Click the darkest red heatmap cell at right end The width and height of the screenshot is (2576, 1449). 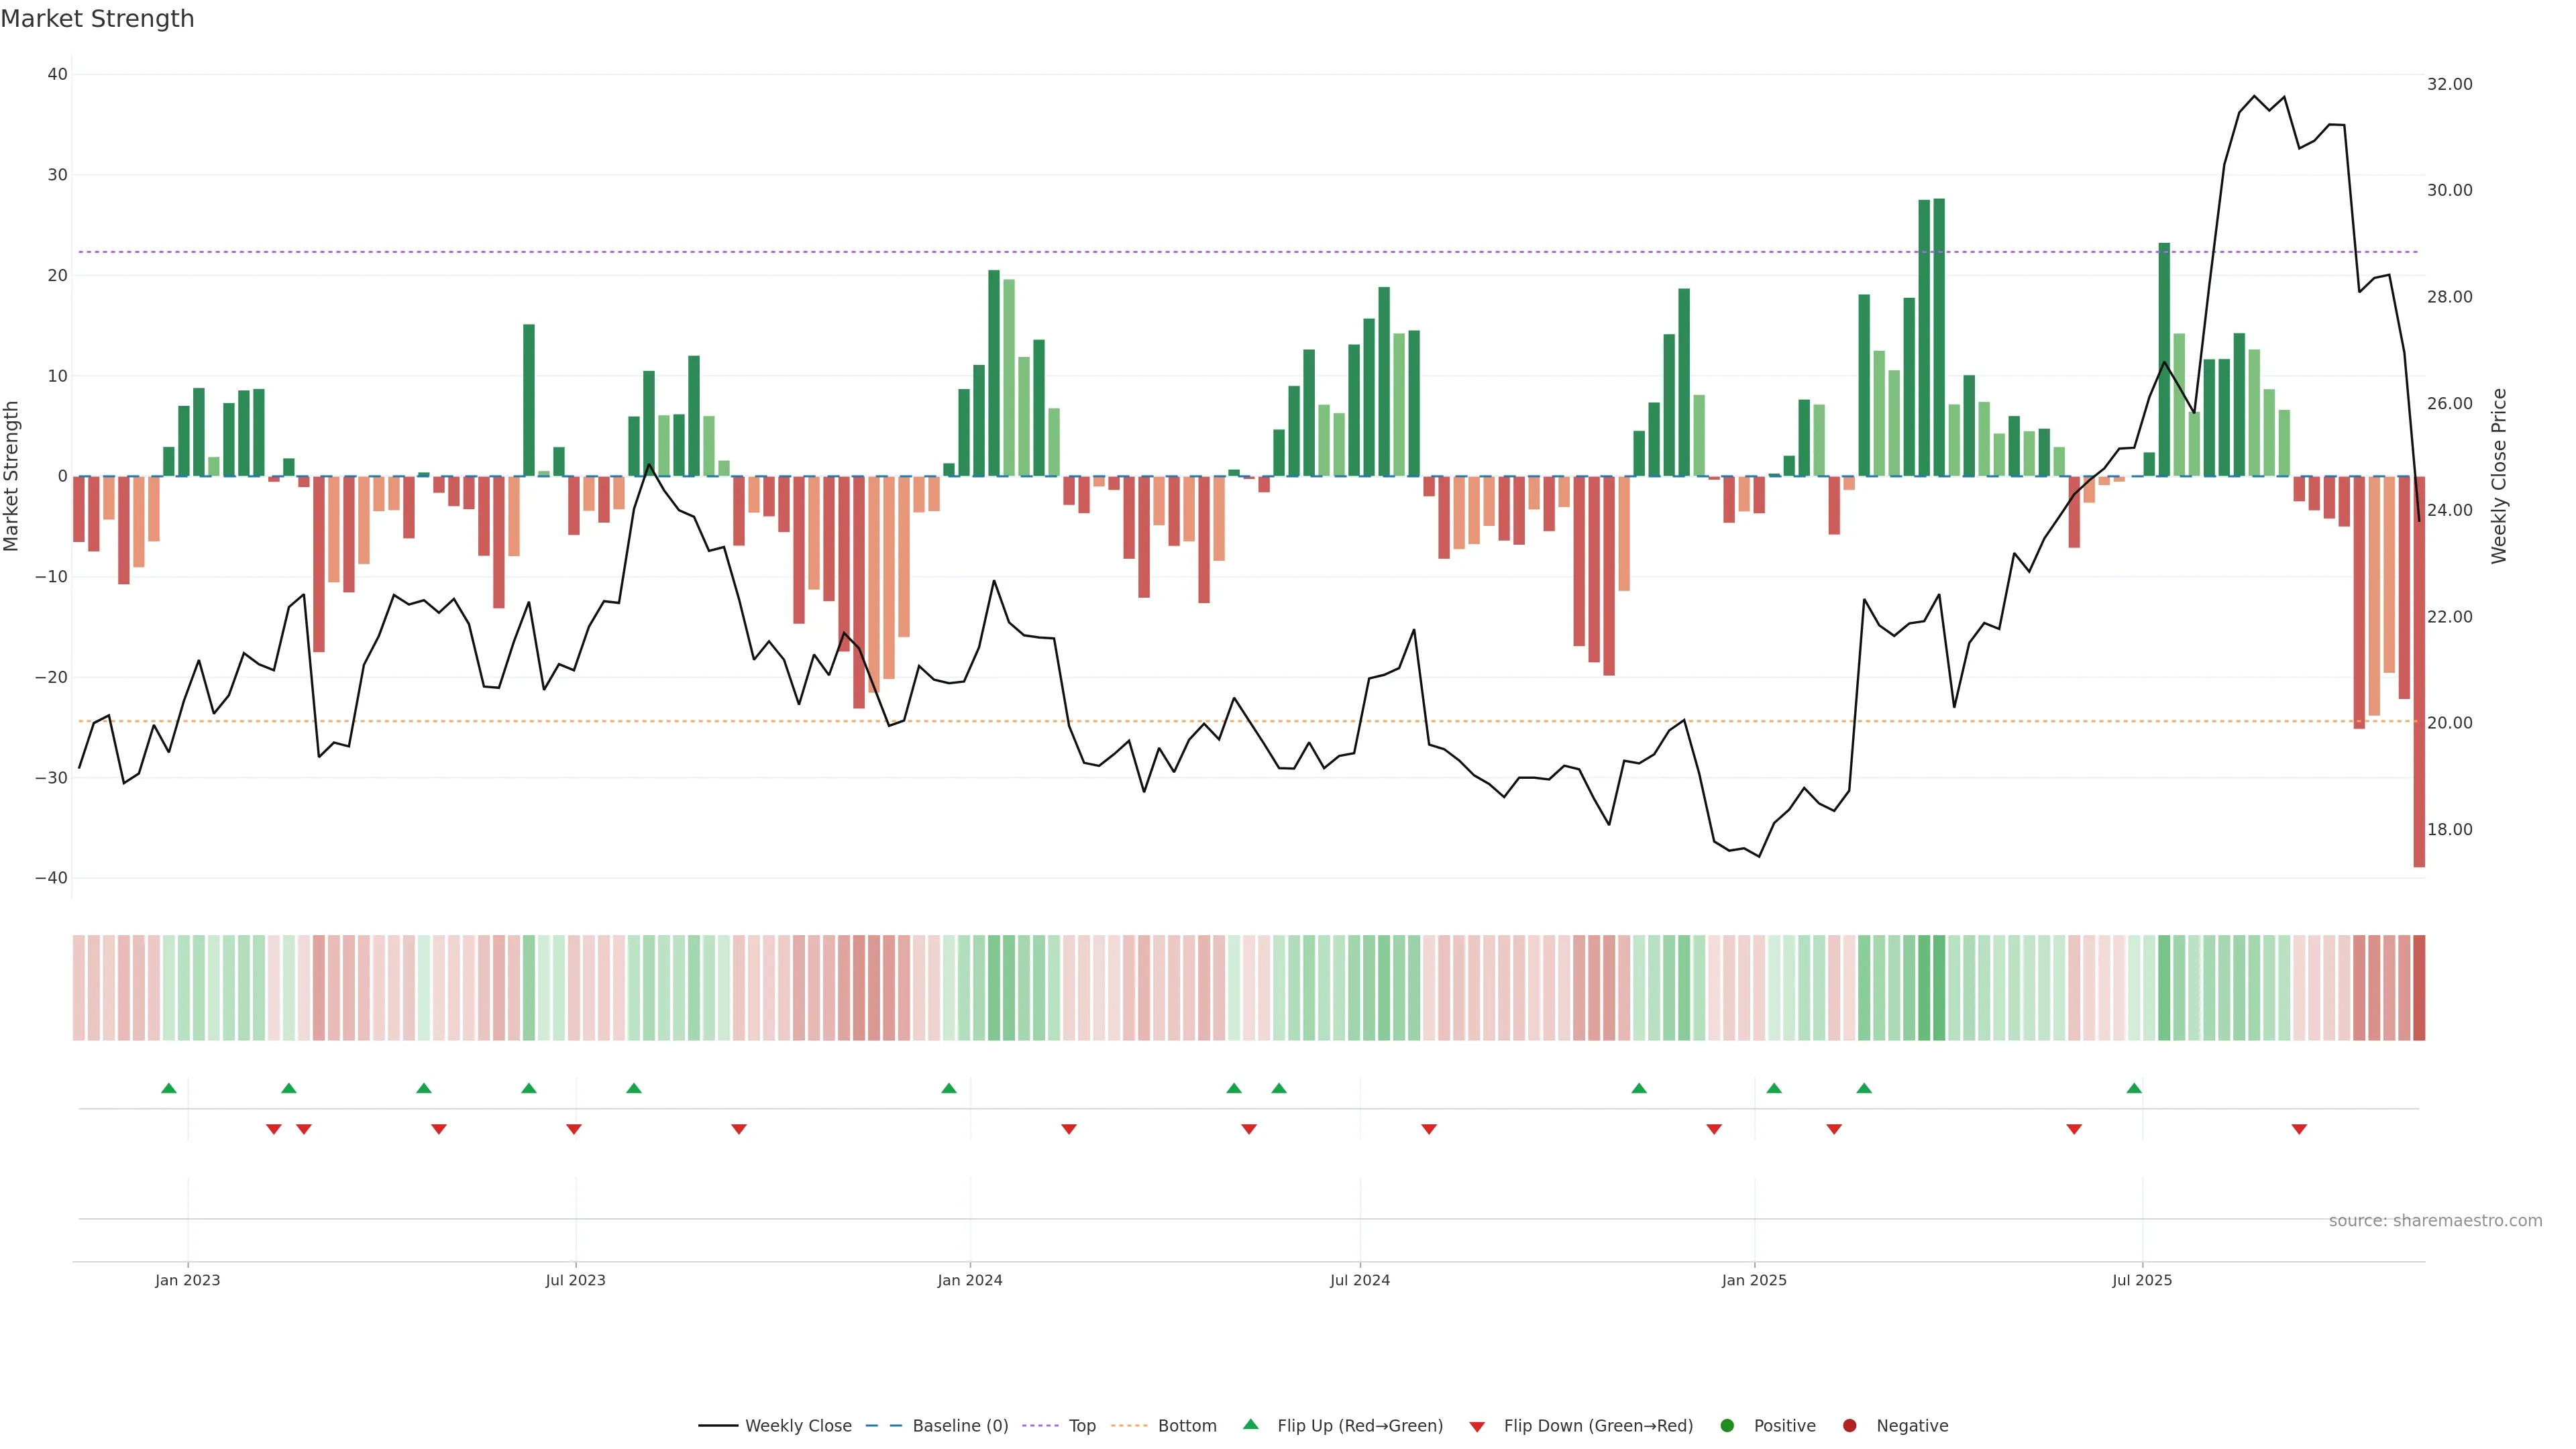pyautogui.click(x=2419, y=988)
